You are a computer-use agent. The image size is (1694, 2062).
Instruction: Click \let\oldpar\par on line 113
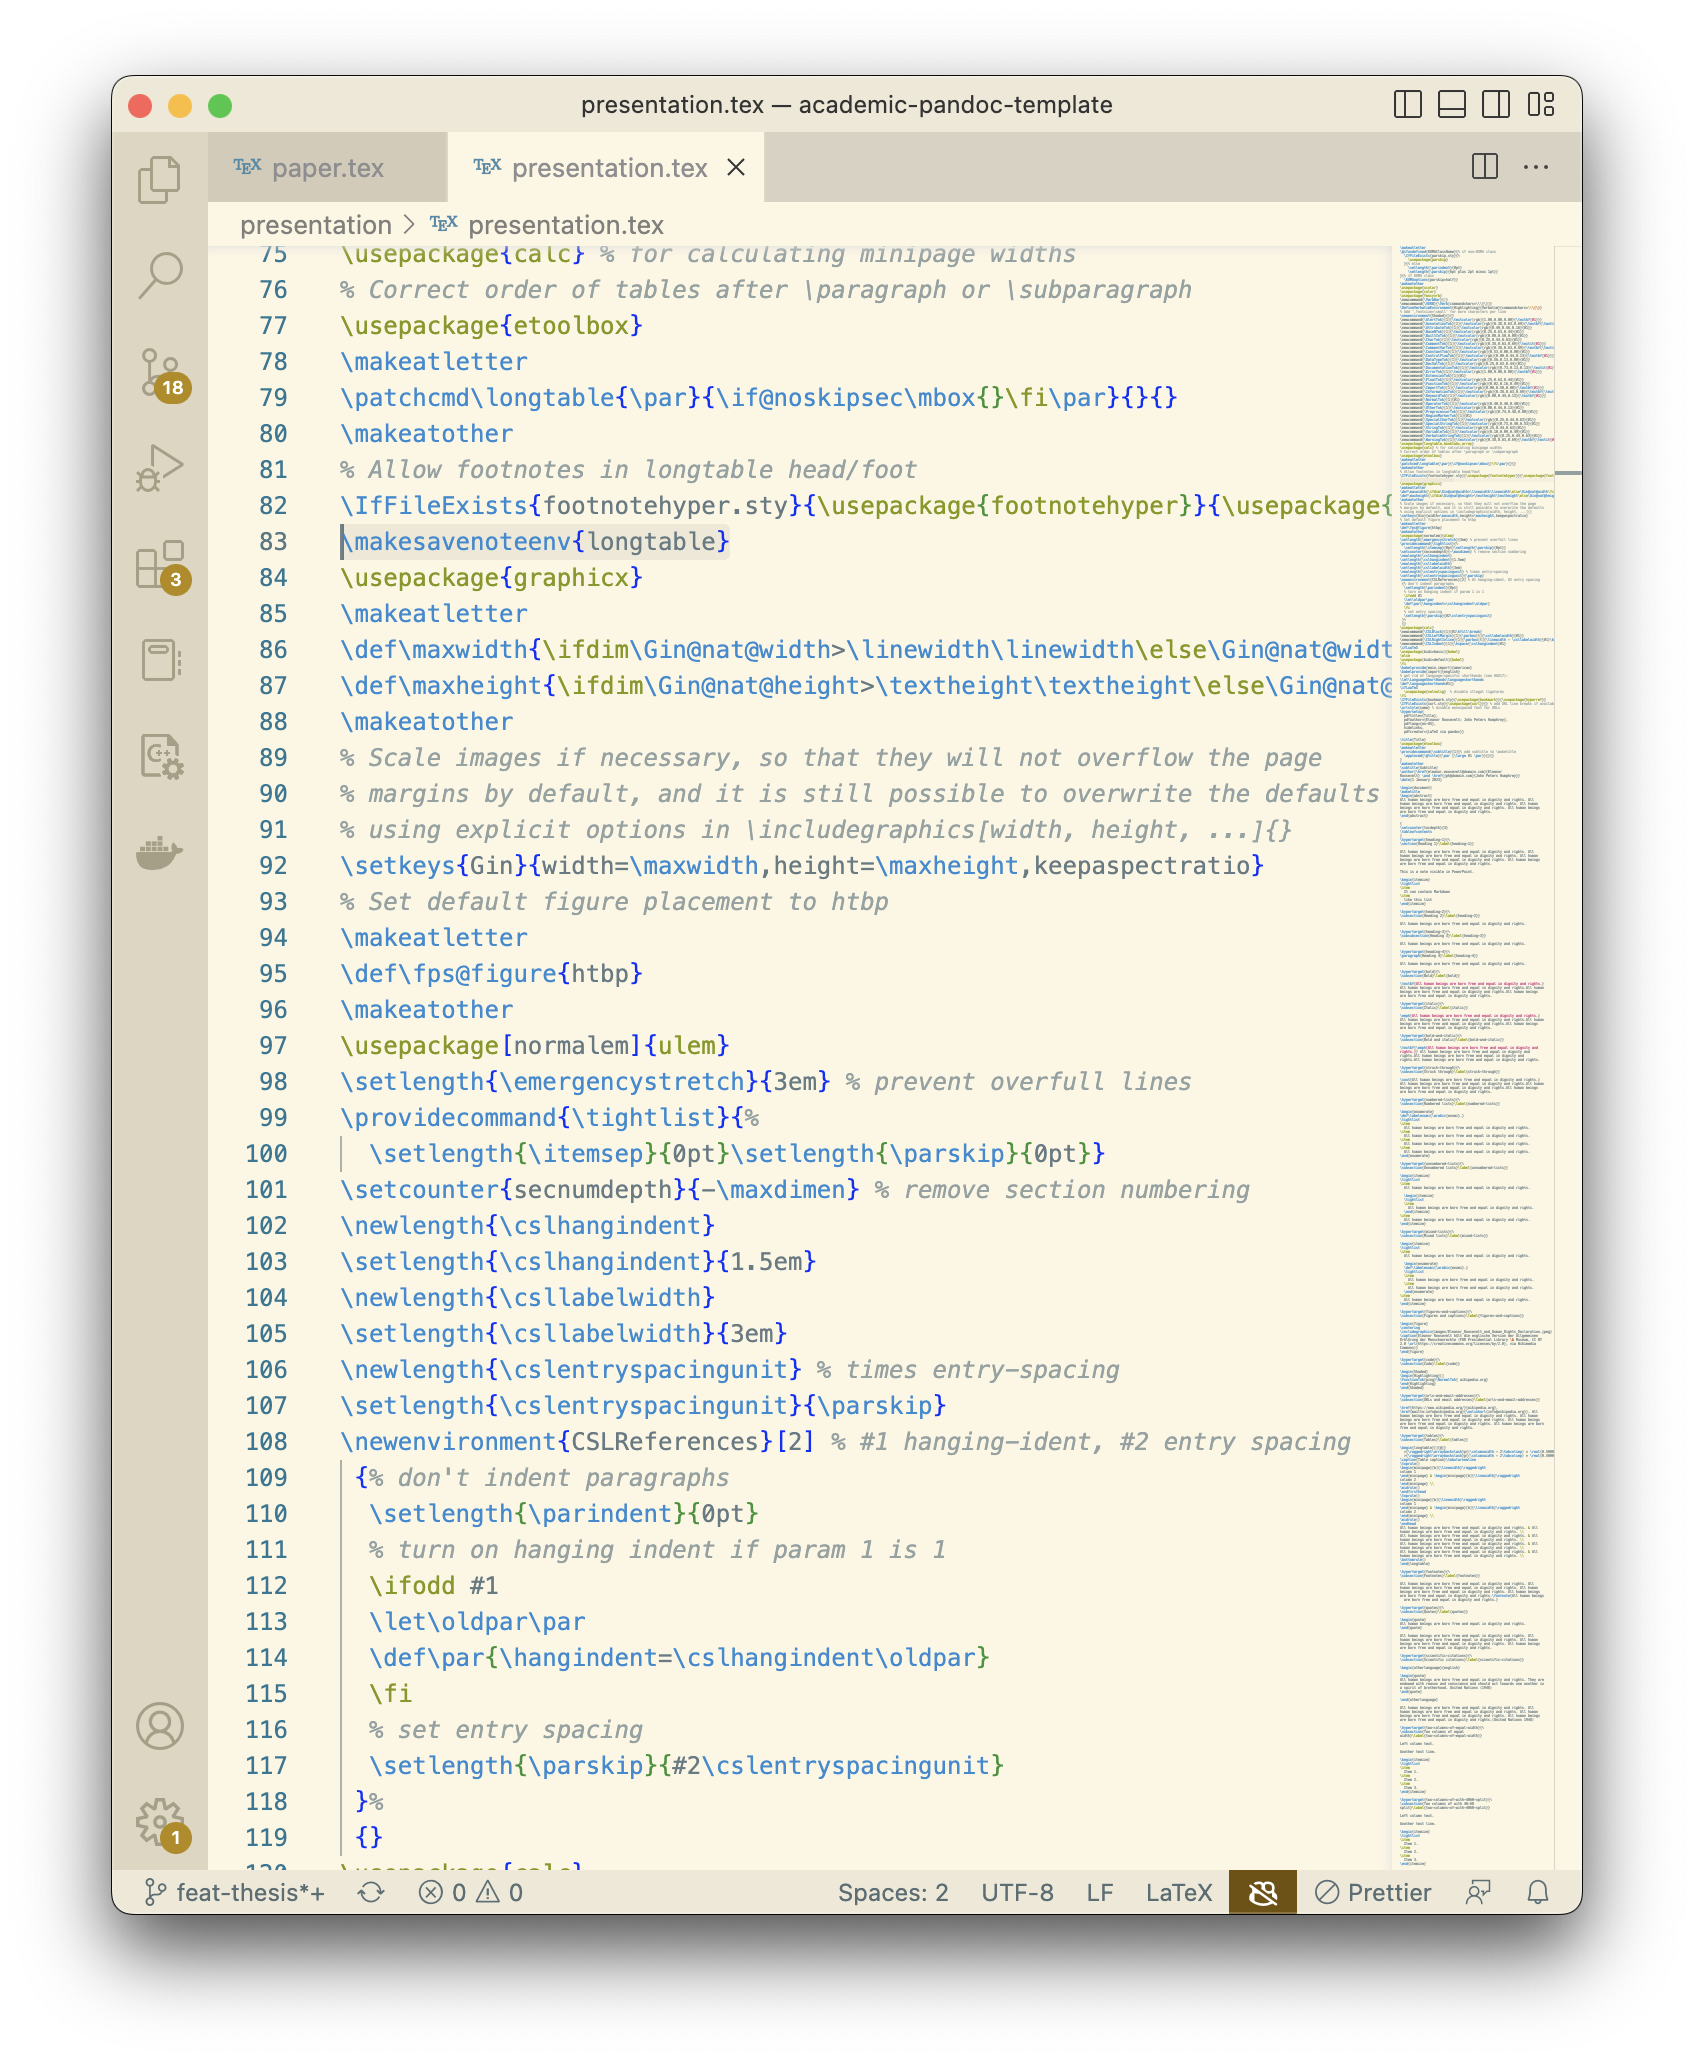pyautogui.click(x=477, y=1622)
